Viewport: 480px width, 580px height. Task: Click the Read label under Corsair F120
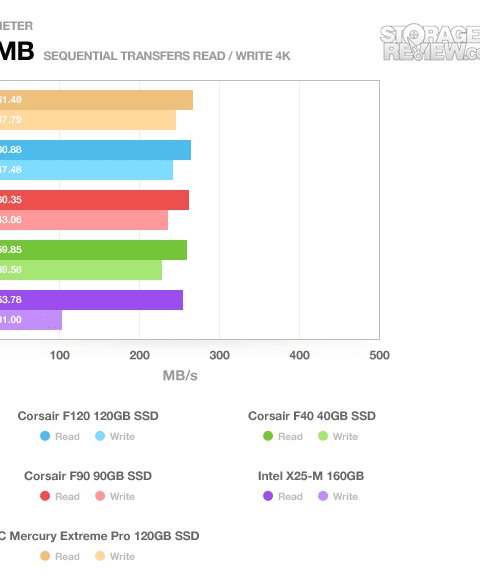coord(67,436)
